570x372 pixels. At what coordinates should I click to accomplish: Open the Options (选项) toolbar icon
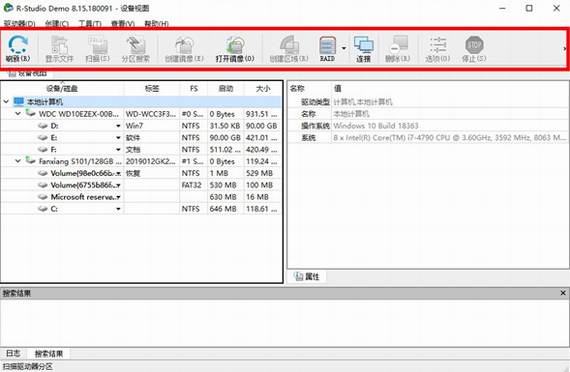[x=438, y=48]
